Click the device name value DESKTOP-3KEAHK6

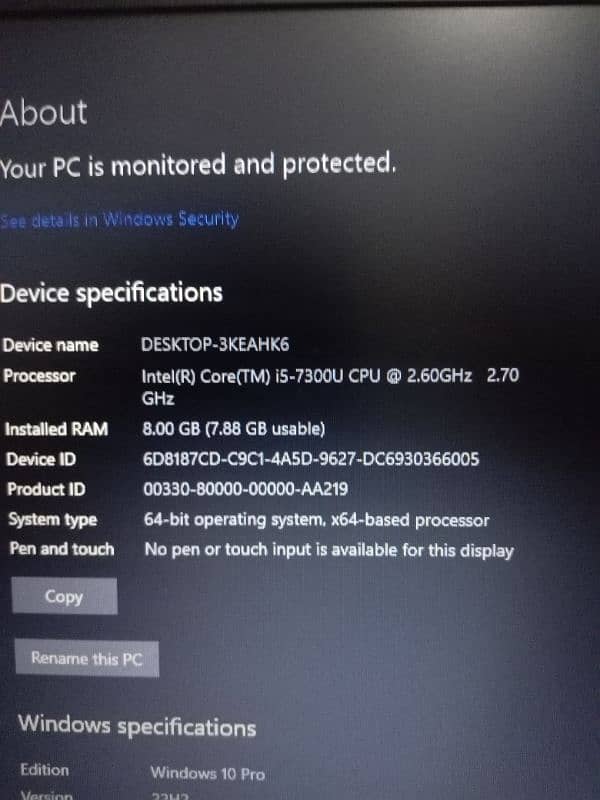pos(215,345)
